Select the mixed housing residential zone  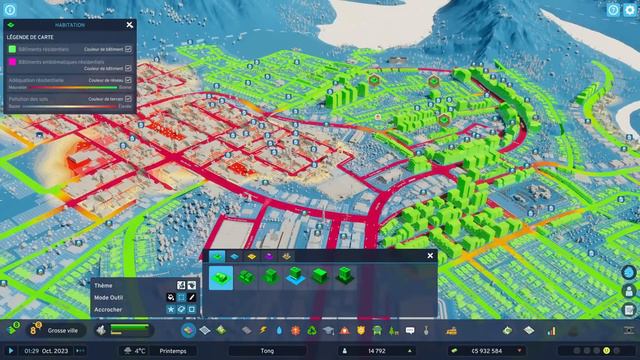pos(295,277)
